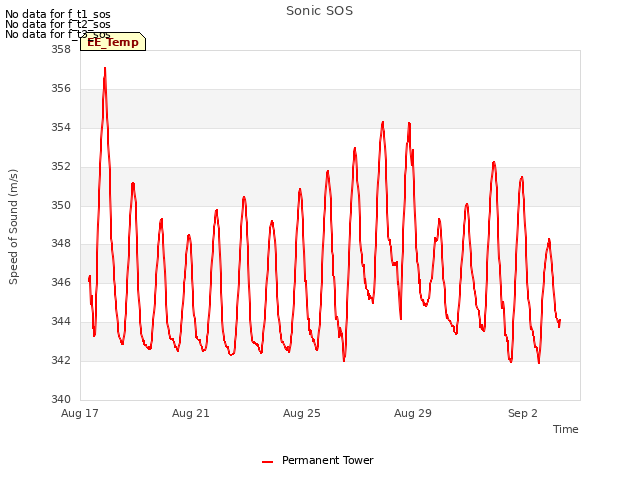Viewport: 640px width, 480px height.
Task: Click the 352 y-axis tick label
Action: (x=61, y=167)
